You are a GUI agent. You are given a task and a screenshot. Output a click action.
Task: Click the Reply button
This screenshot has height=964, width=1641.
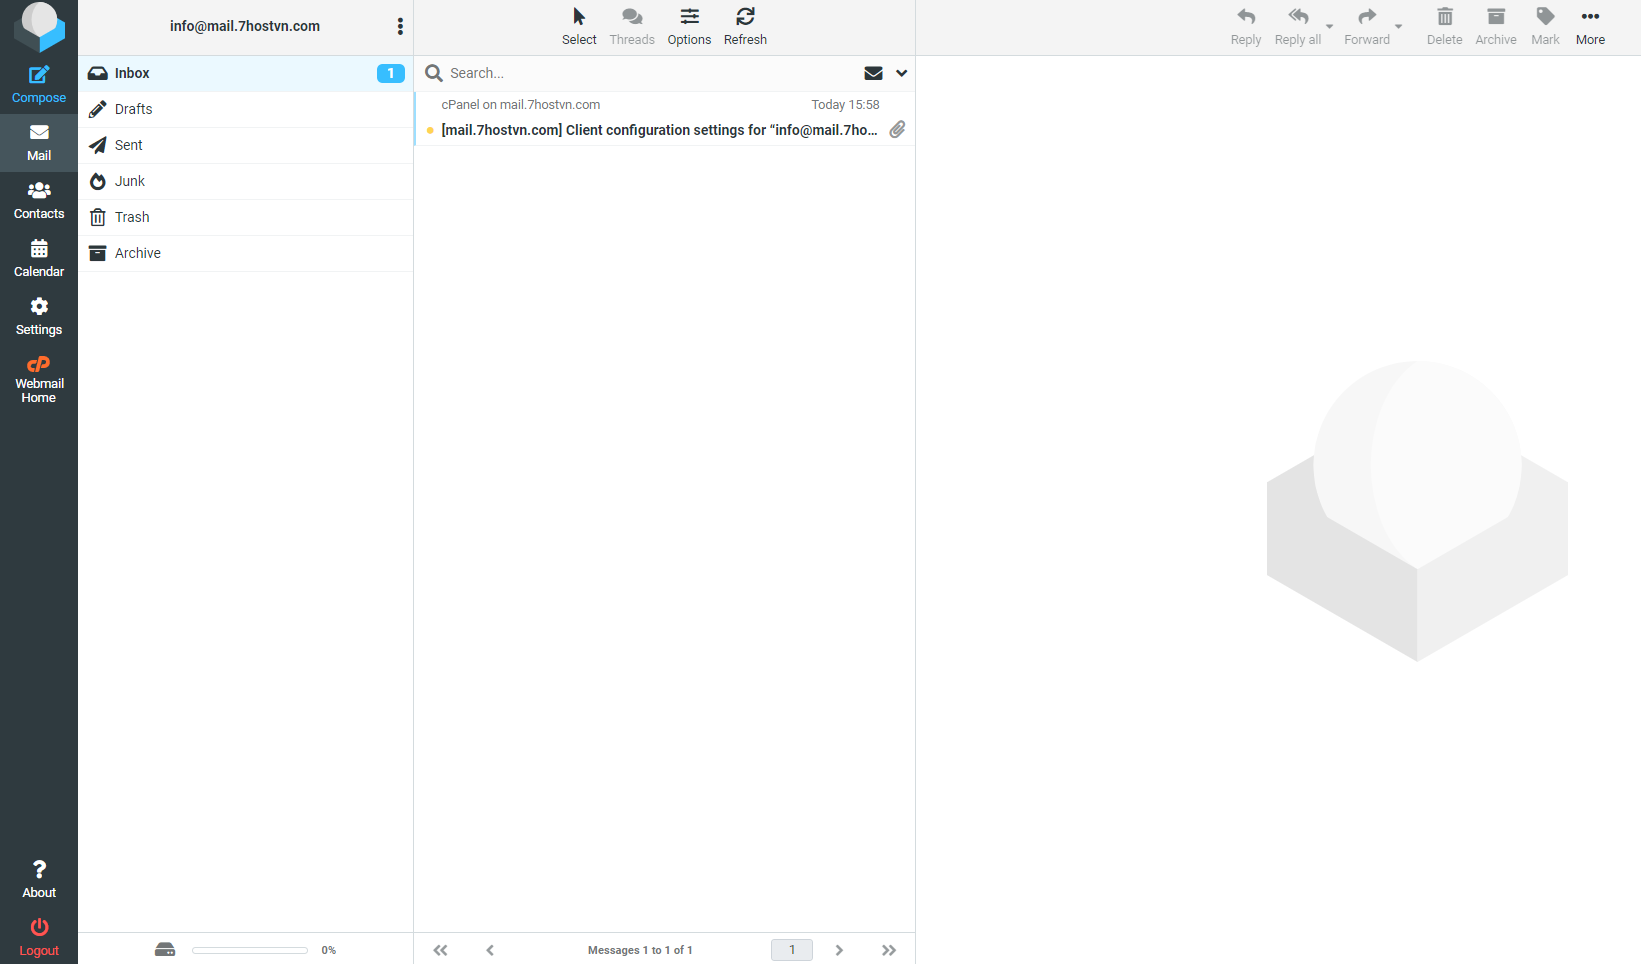click(x=1246, y=27)
